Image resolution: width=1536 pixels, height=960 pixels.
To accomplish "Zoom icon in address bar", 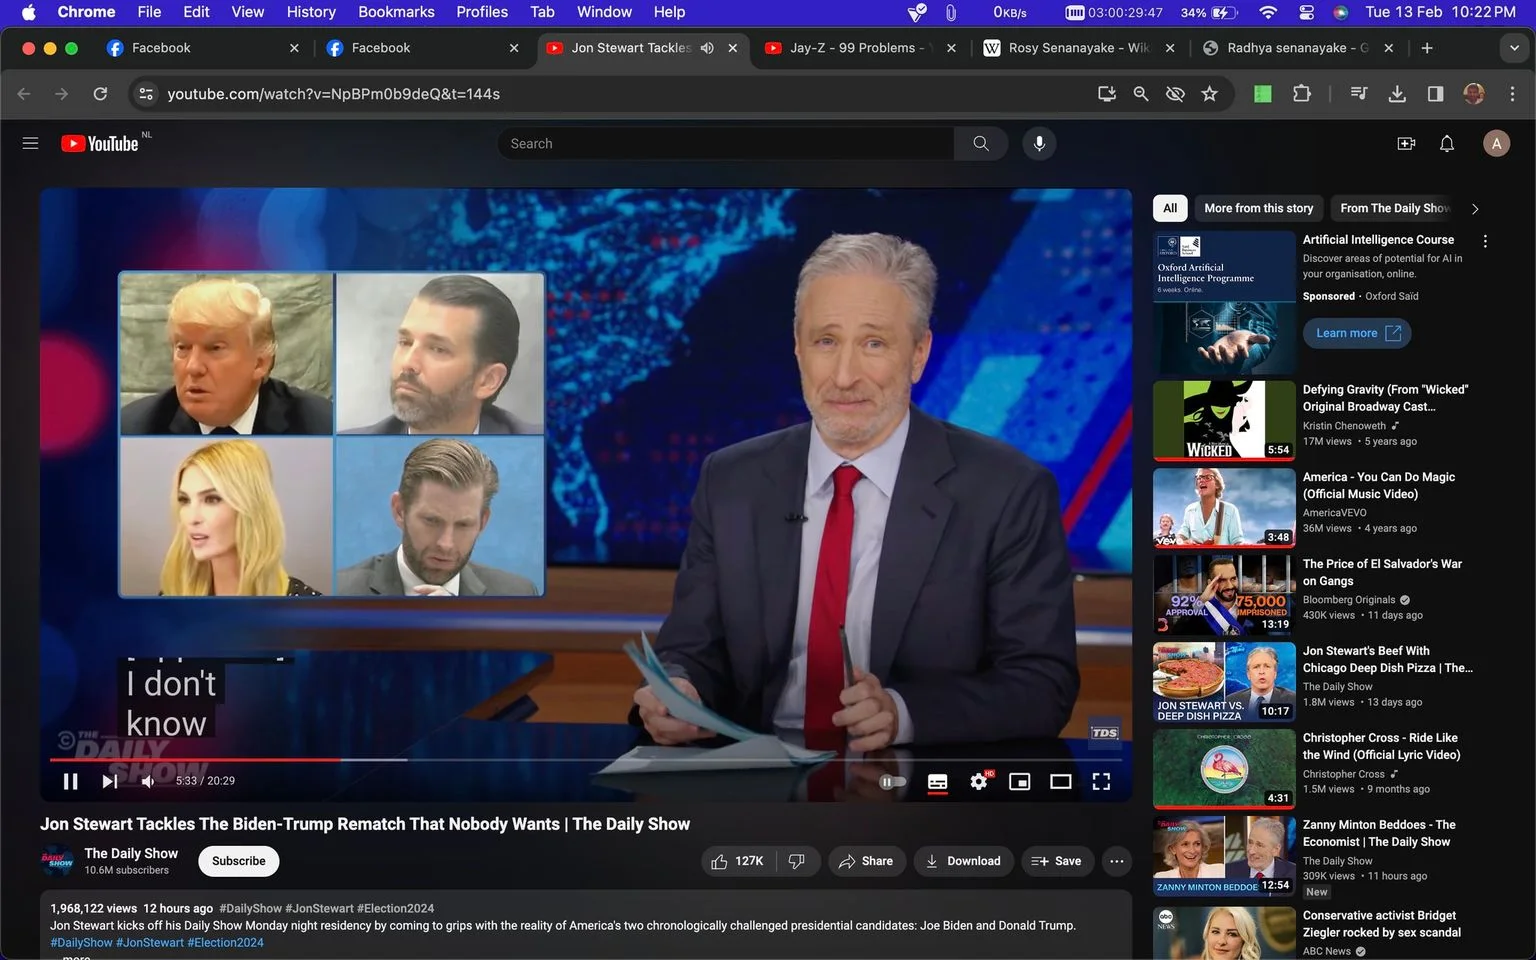I will tap(1141, 93).
